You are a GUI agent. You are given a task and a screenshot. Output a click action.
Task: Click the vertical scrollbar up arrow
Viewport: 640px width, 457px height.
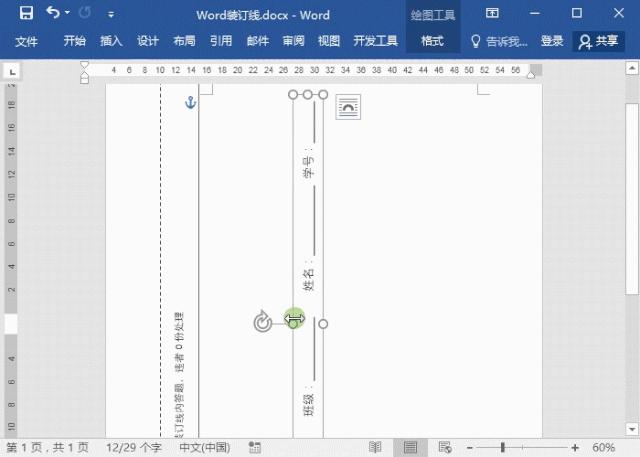(x=632, y=68)
